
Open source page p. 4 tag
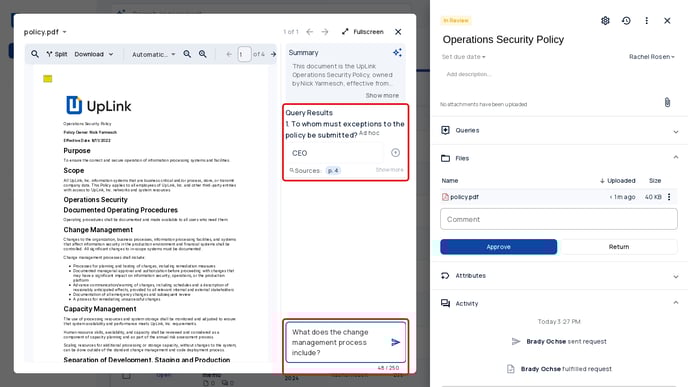(333, 170)
